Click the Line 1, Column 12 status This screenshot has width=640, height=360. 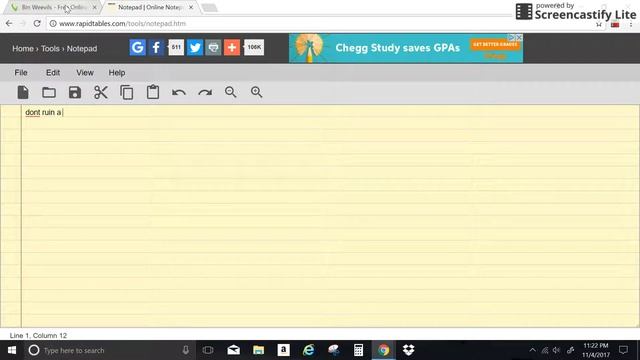[38, 336]
